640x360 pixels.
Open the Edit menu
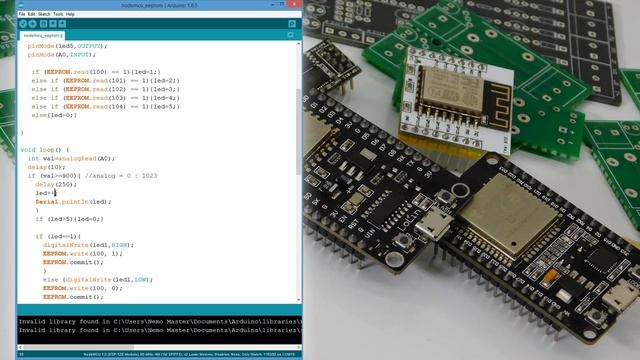click(x=31, y=14)
